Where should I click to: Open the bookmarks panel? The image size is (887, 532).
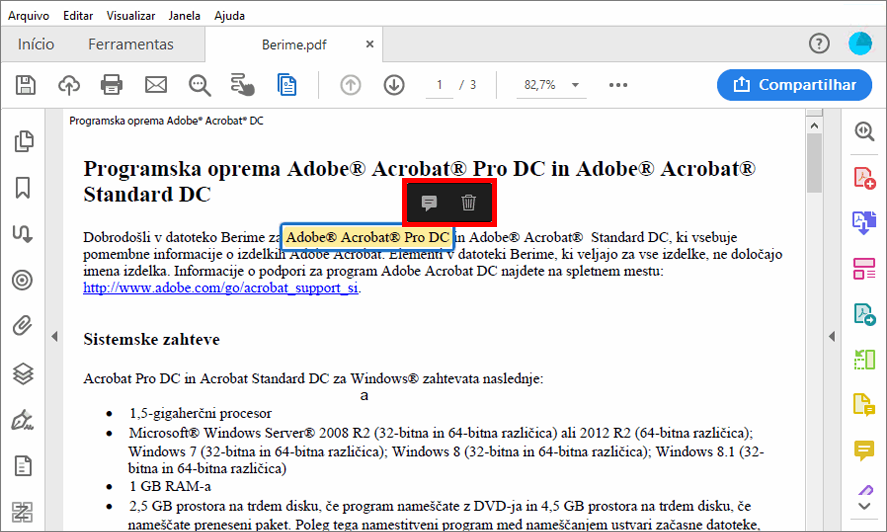[23, 187]
